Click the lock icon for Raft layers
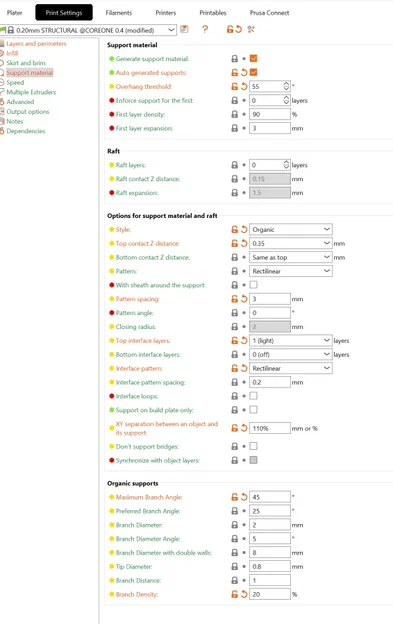Screen dimensions: 393x624 click(x=235, y=165)
